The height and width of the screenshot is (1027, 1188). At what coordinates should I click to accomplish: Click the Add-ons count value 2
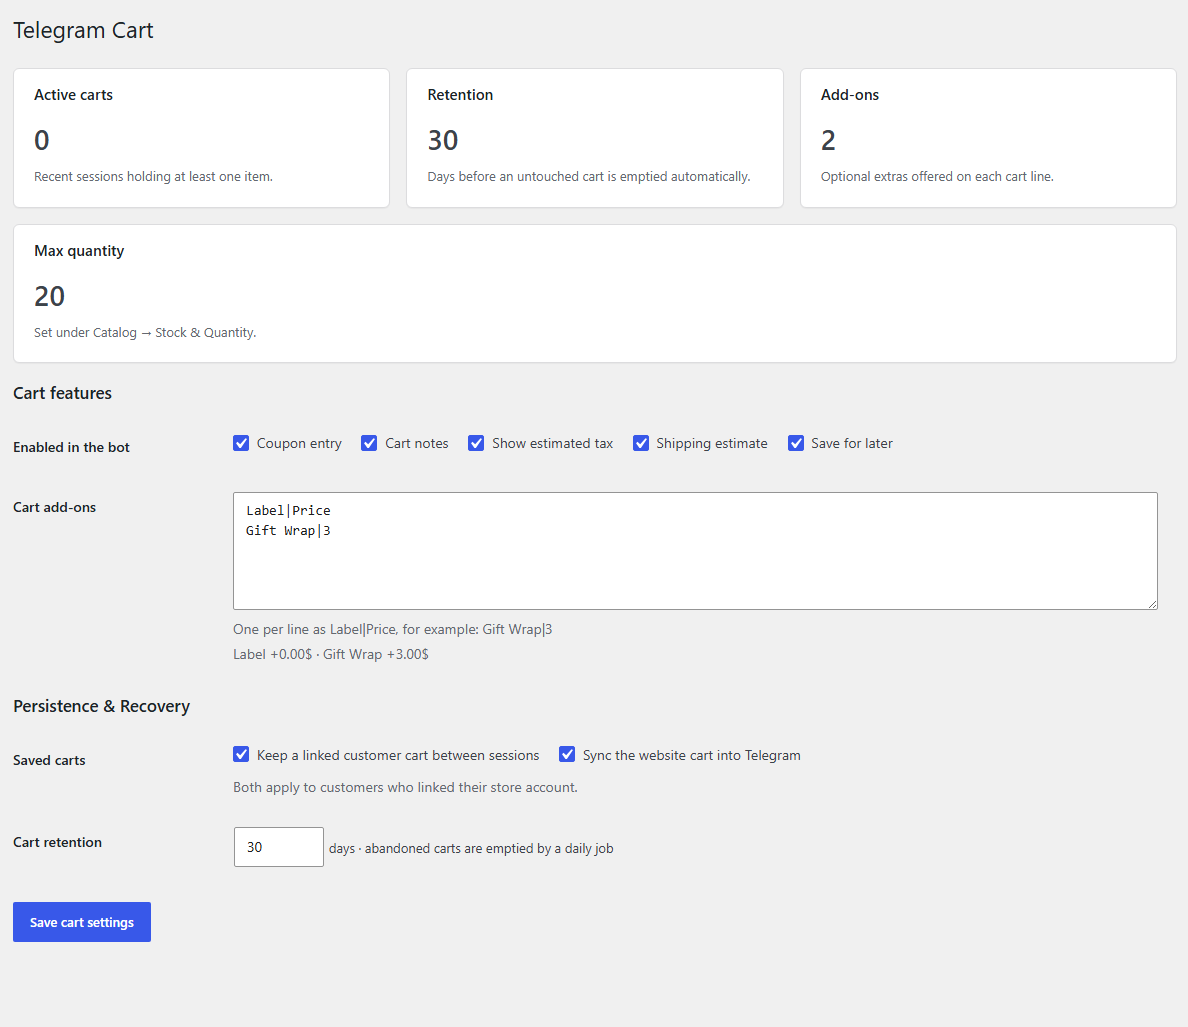click(828, 140)
